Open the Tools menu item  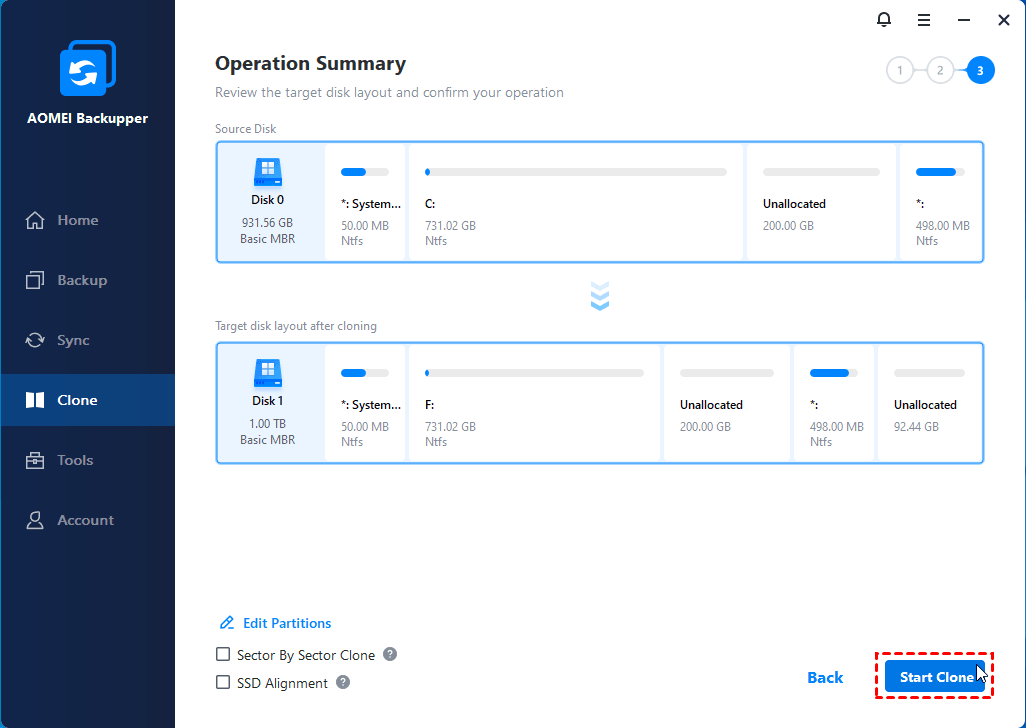point(88,460)
